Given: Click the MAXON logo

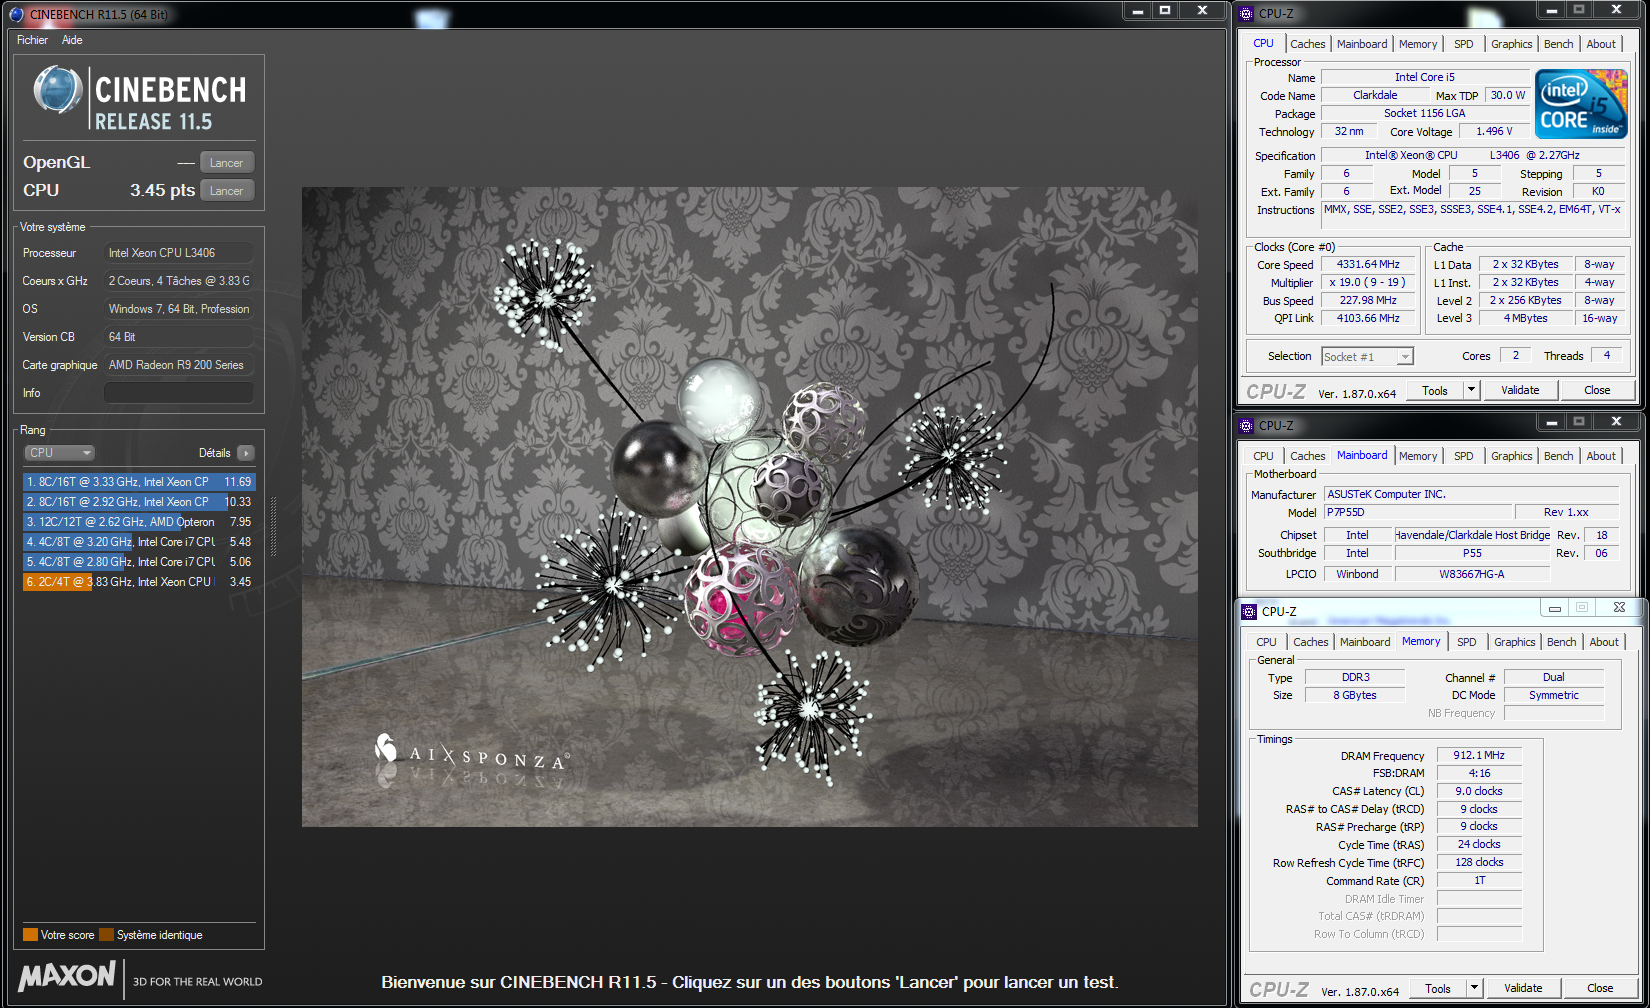Looking at the screenshot, I should [x=67, y=976].
